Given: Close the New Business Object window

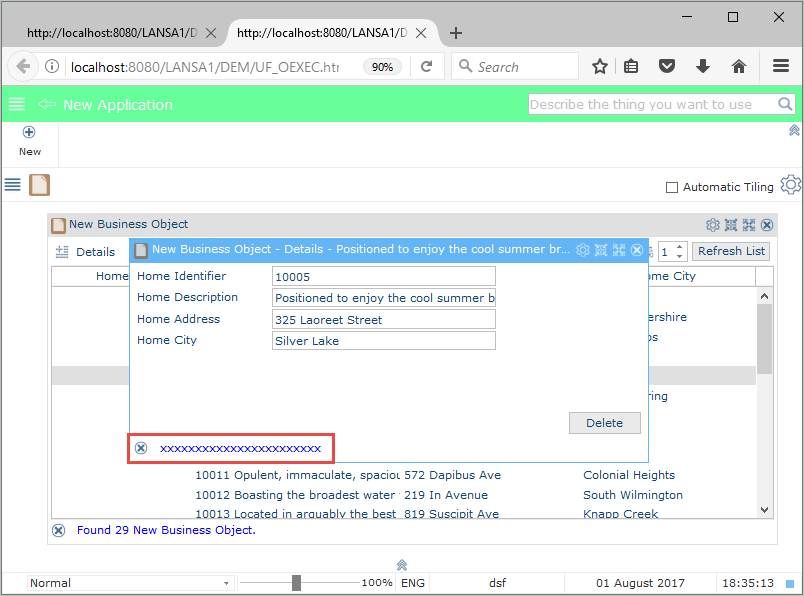Looking at the screenshot, I should point(767,225).
